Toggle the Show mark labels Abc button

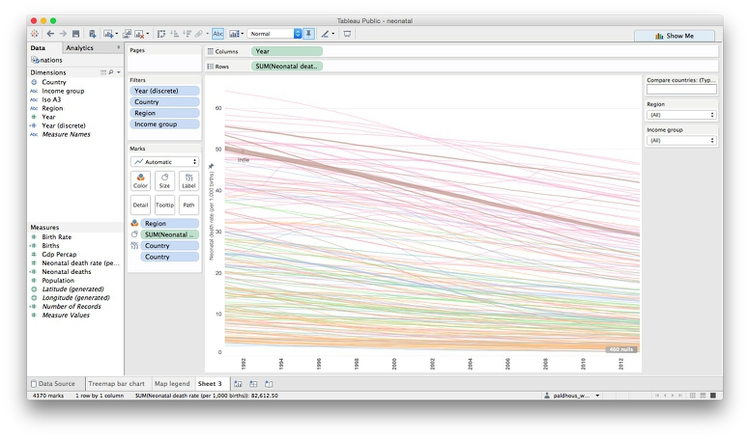(x=218, y=34)
